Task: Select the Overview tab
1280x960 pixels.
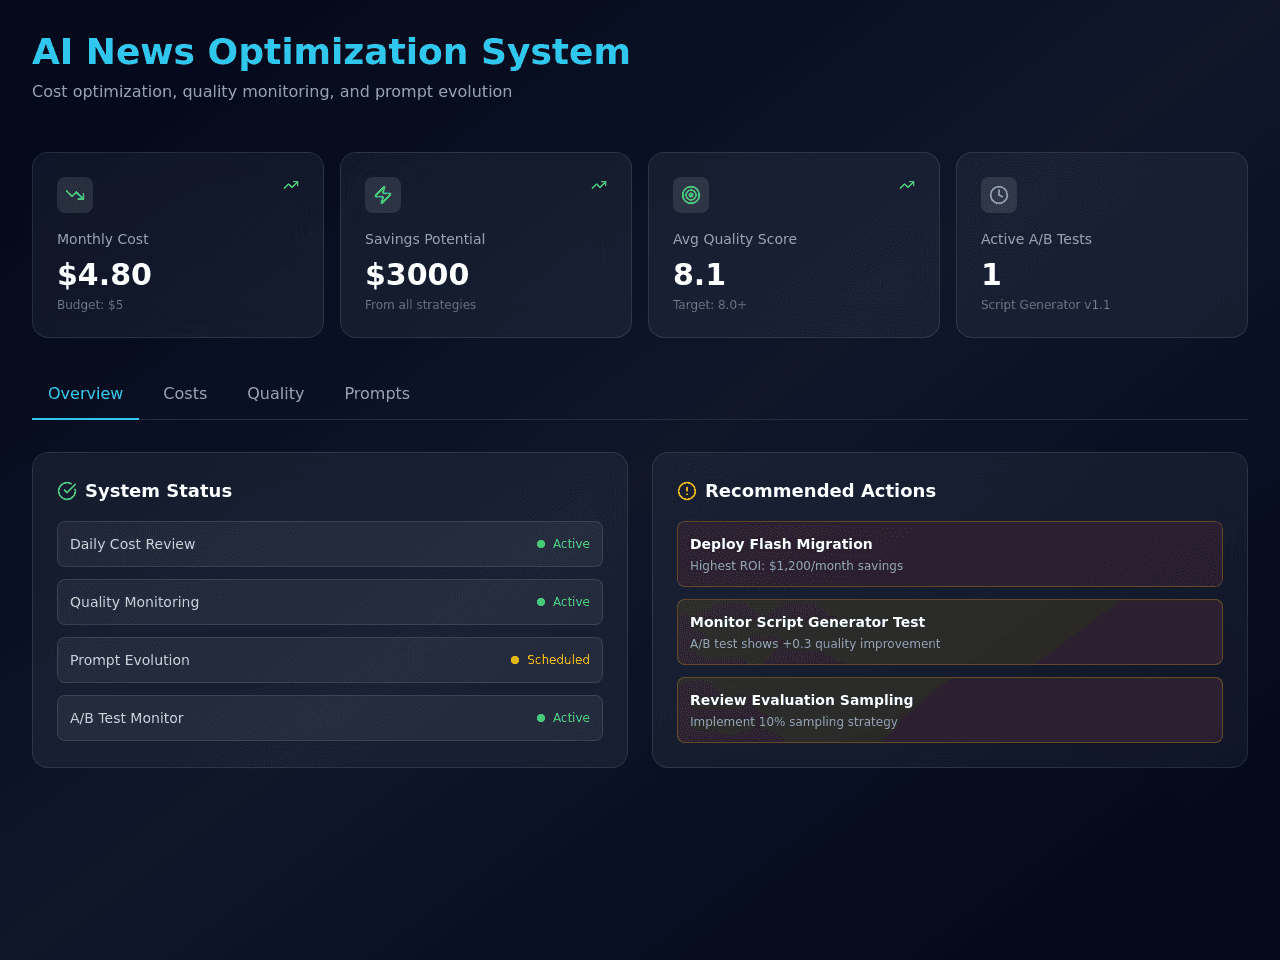Action: [x=85, y=394]
